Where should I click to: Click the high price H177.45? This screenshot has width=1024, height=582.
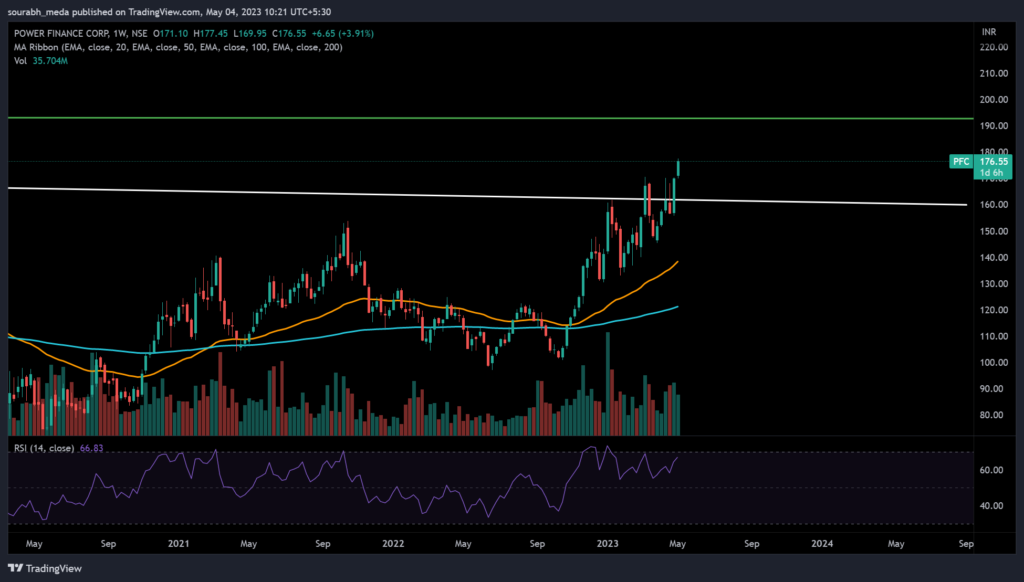pyautogui.click(x=210, y=33)
